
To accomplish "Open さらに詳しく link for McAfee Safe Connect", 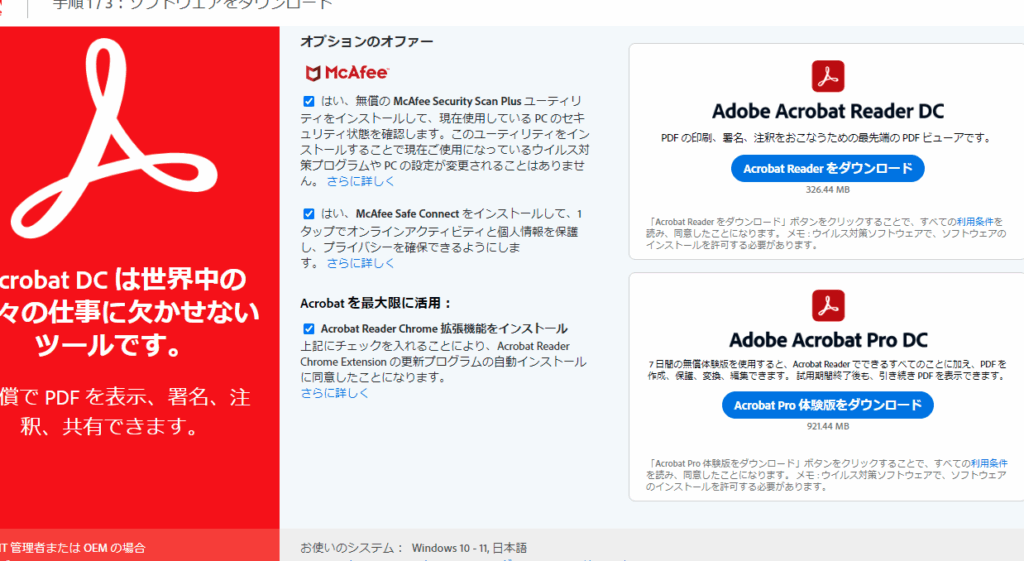I will [361, 264].
